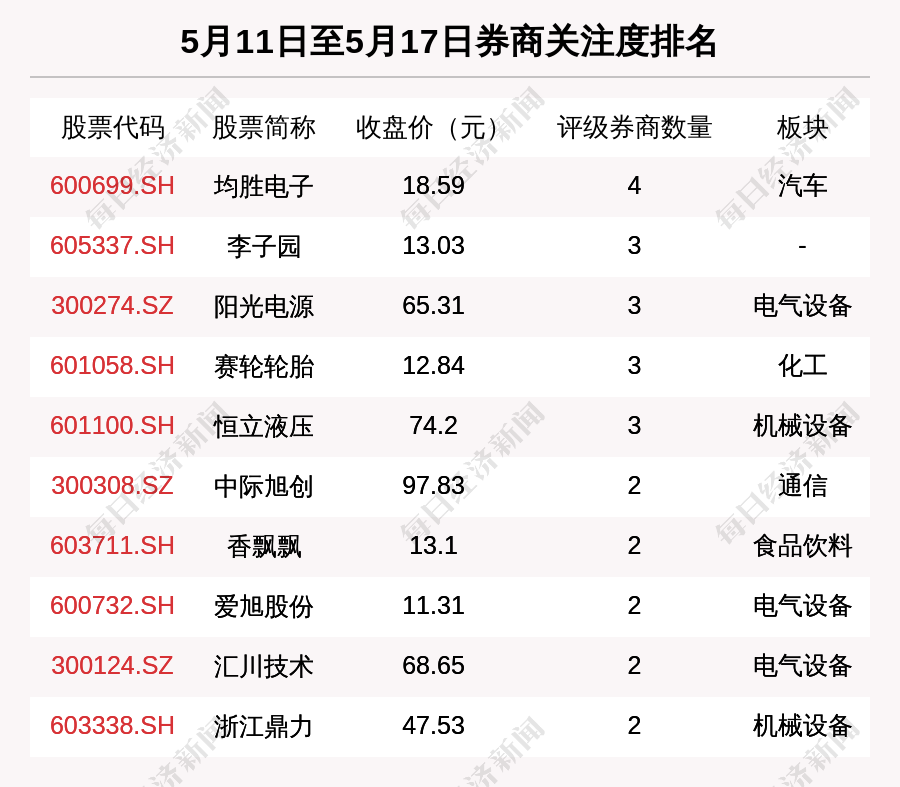The height and width of the screenshot is (787, 900).
Task: Click closing price 47.53
Action: click(433, 726)
